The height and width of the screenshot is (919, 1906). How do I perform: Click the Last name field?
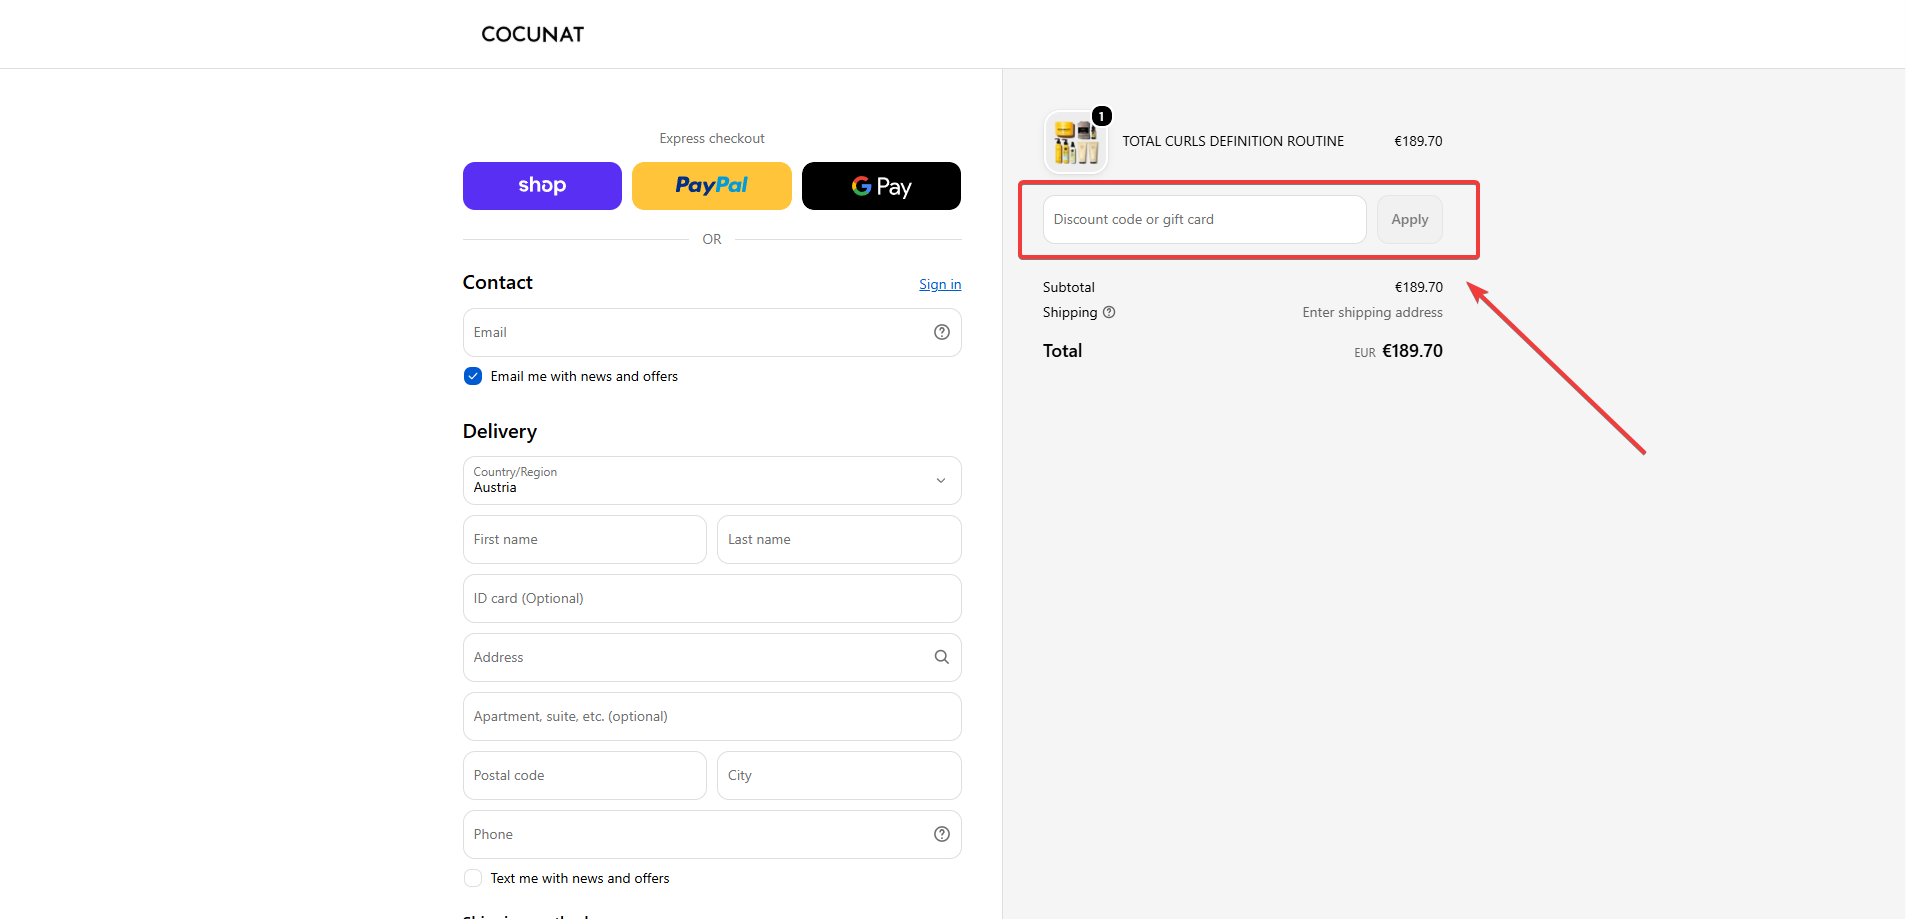839,540
